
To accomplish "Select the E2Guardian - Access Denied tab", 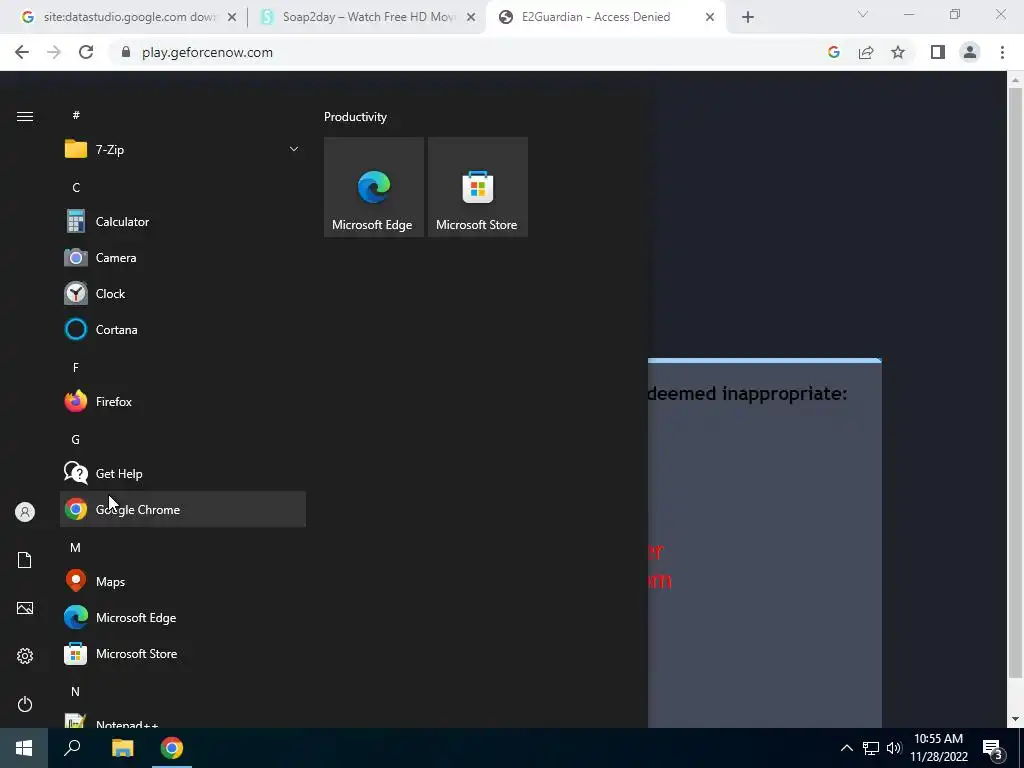I will click(x=606, y=17).
